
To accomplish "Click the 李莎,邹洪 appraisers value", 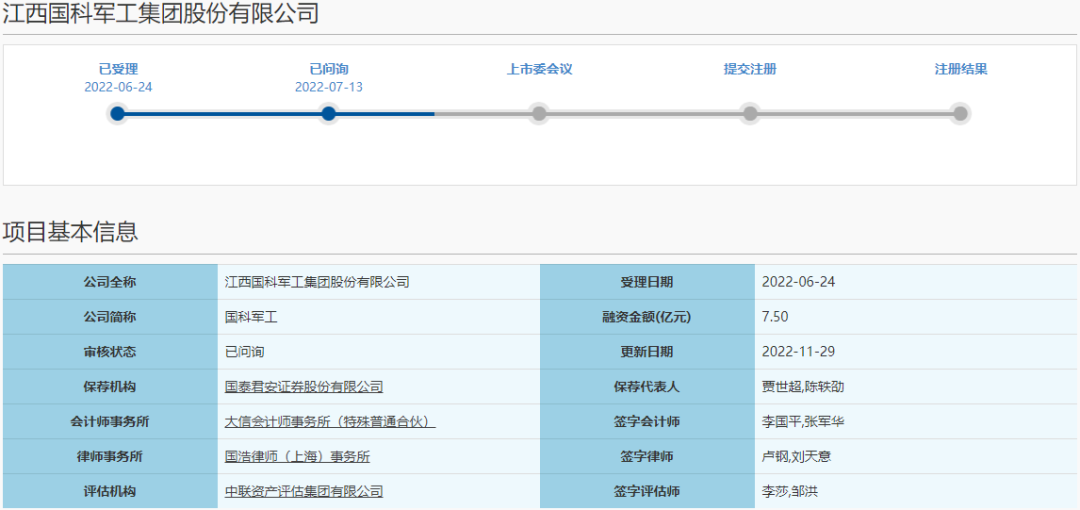I will pos(790,492).
